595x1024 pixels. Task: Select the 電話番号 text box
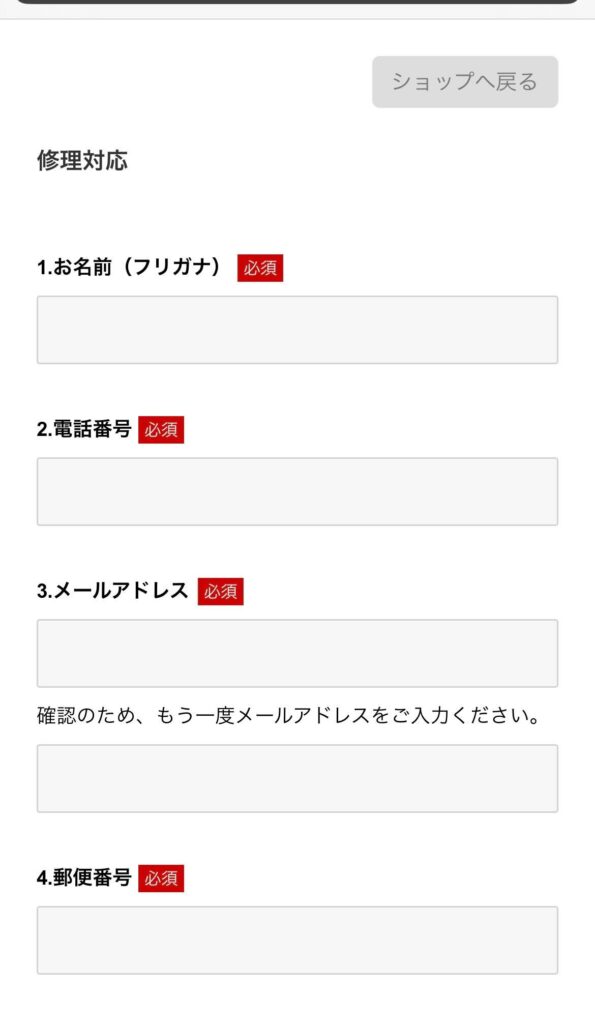(x=297, y=492)
